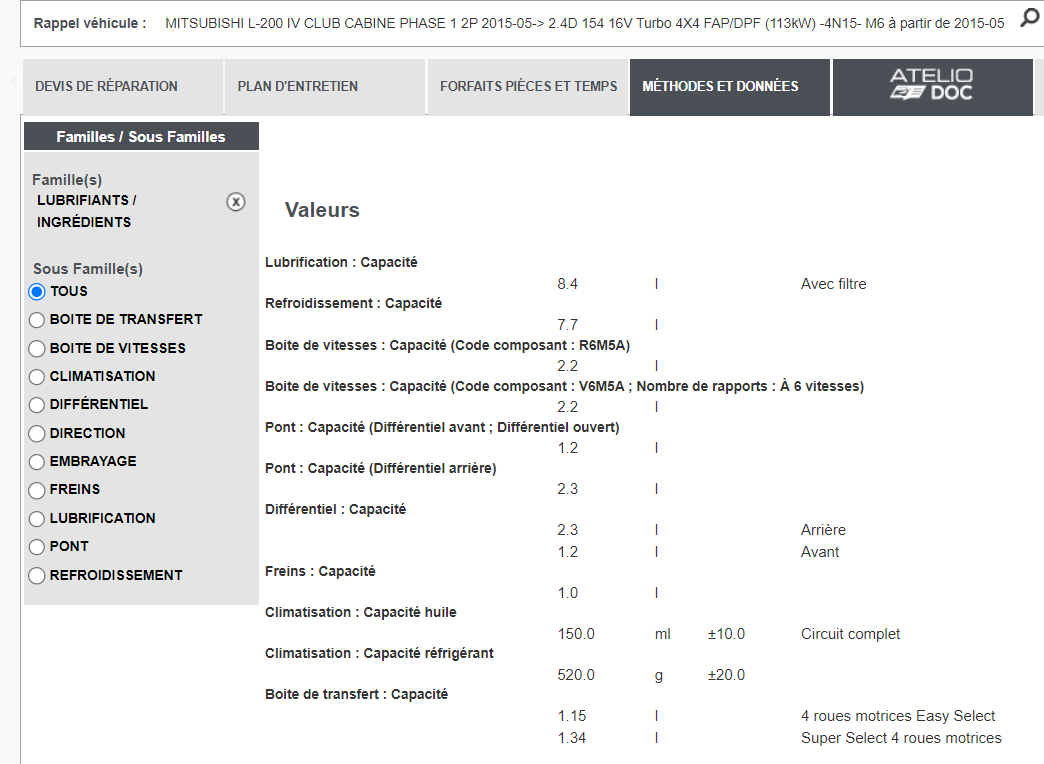Viewport: 1044px width, 764px height.
Task: Click the 'Avec filtre' note
Action: click(x=834, y=284)
